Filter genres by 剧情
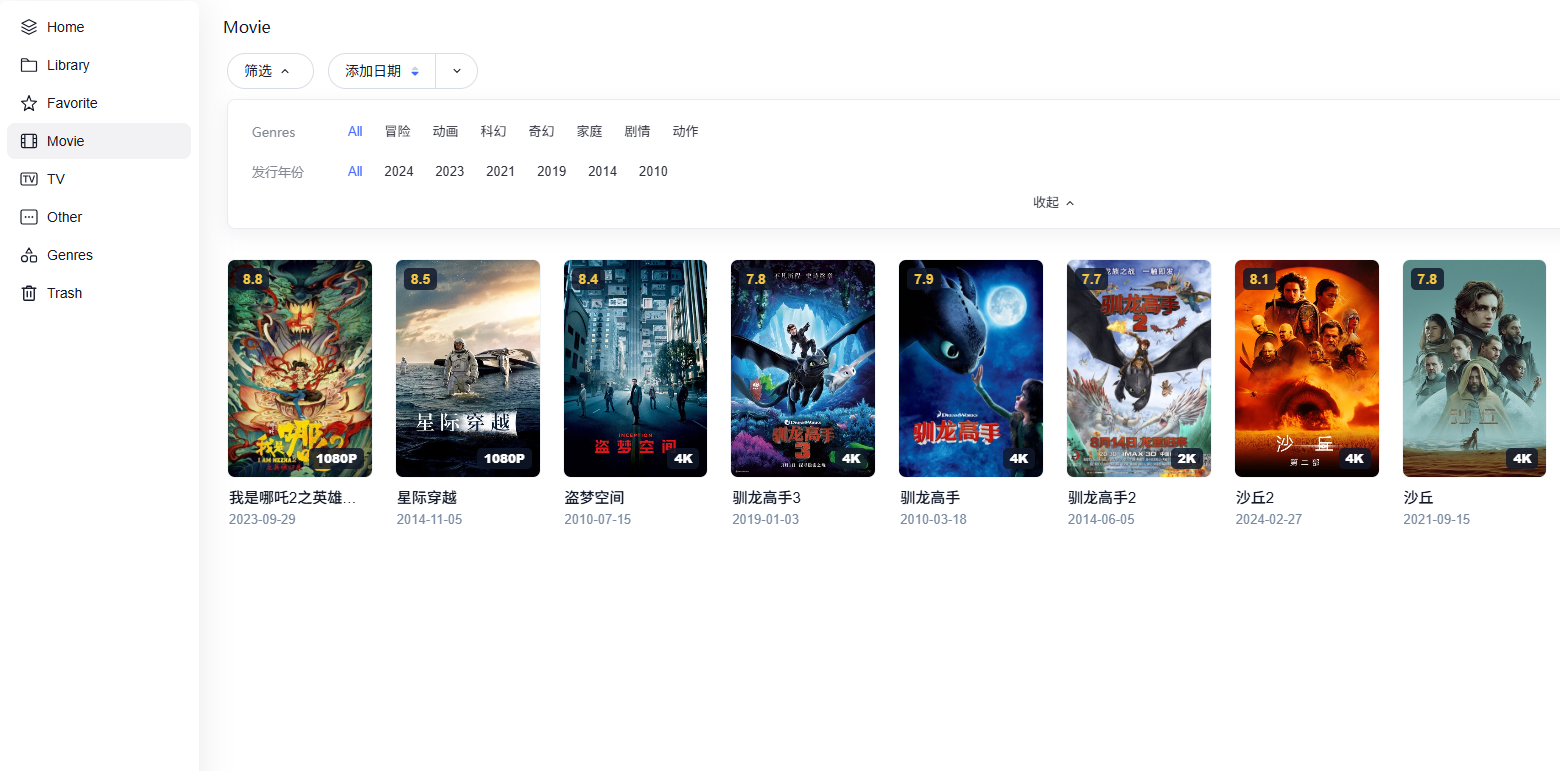Screen dimensions: 1560x771 (x=638, y=131)
